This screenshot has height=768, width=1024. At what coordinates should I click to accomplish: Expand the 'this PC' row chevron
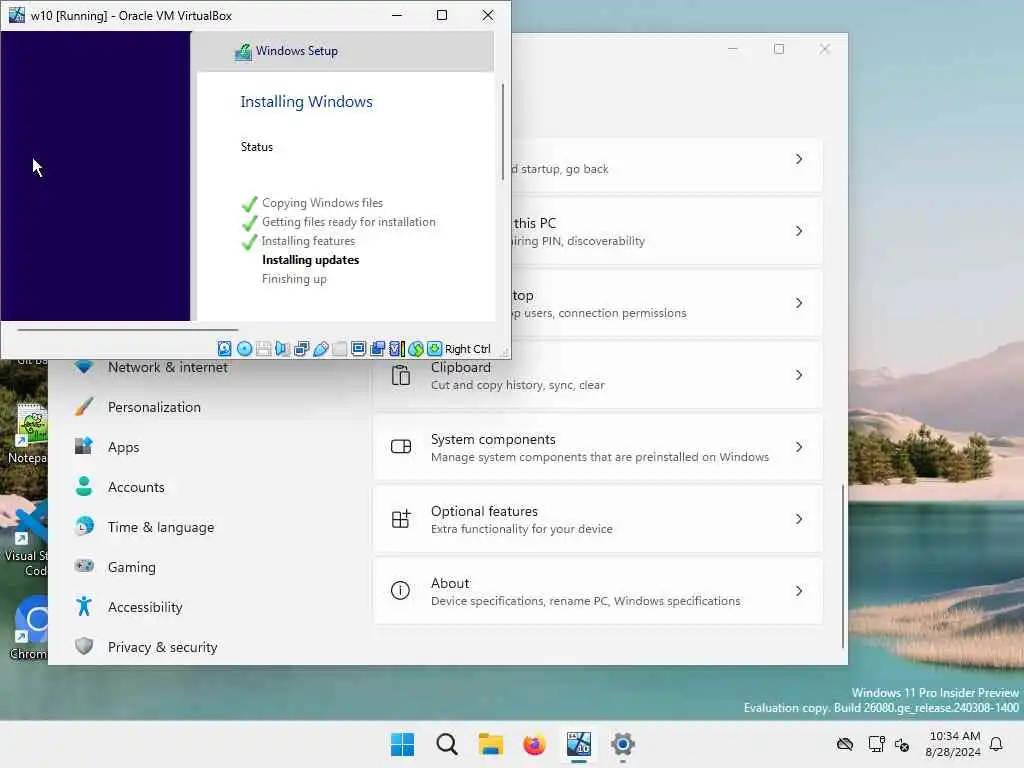click(799, 231)
